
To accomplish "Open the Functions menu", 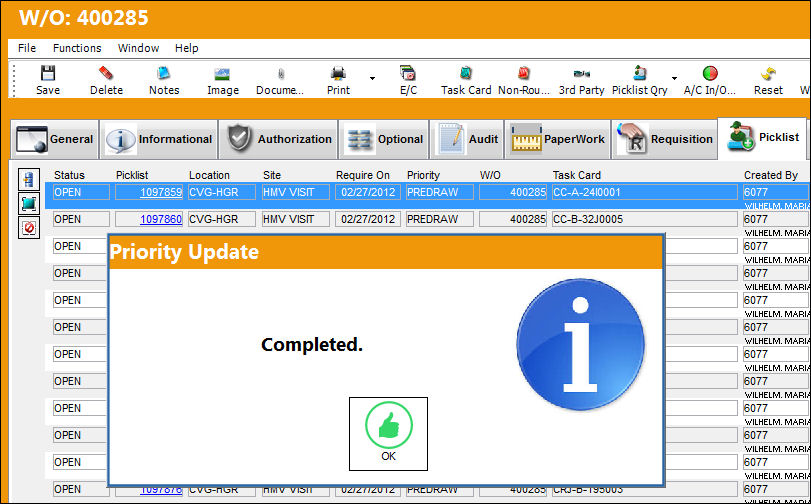I will pos(77,48).
